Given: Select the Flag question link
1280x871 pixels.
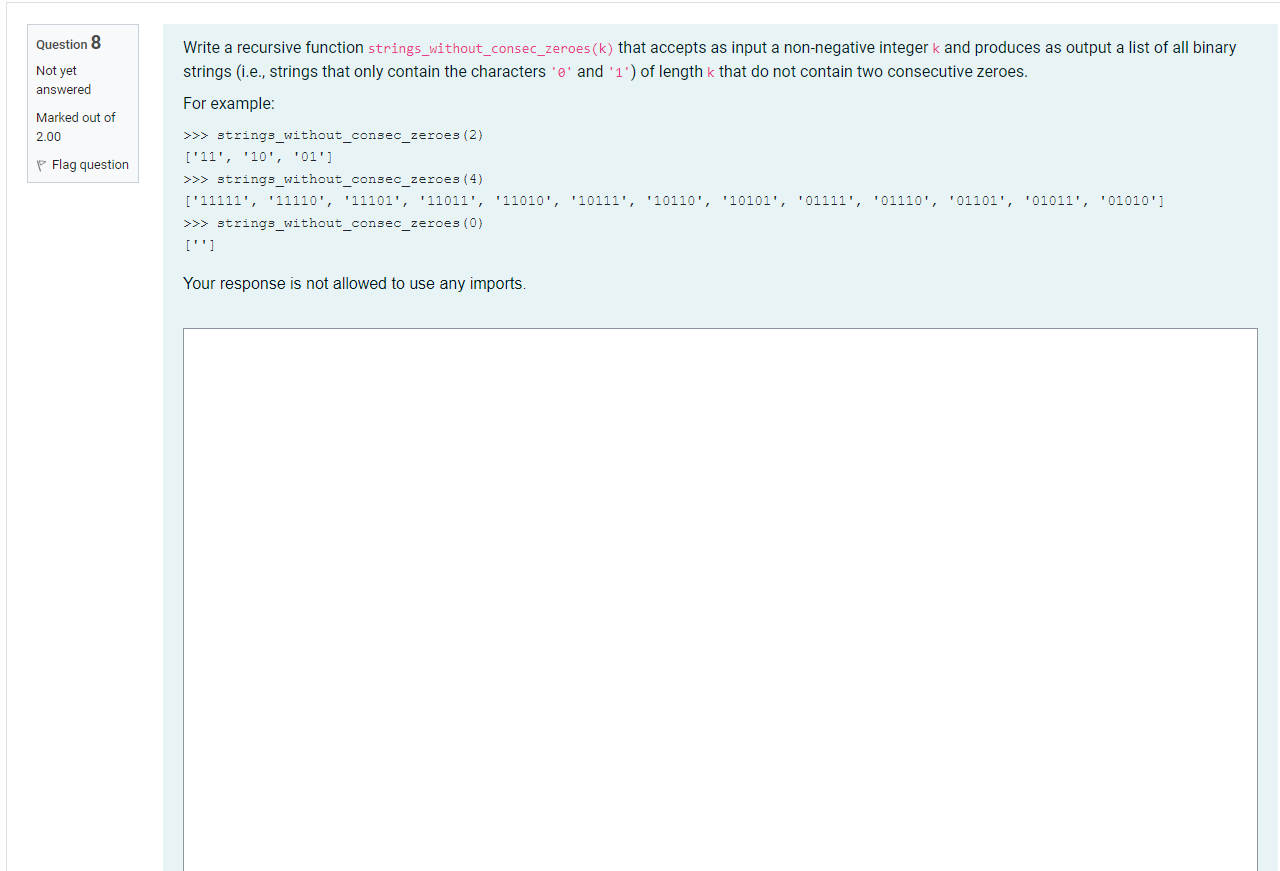Looking at the screenshot, I should (x=90, y=164).
